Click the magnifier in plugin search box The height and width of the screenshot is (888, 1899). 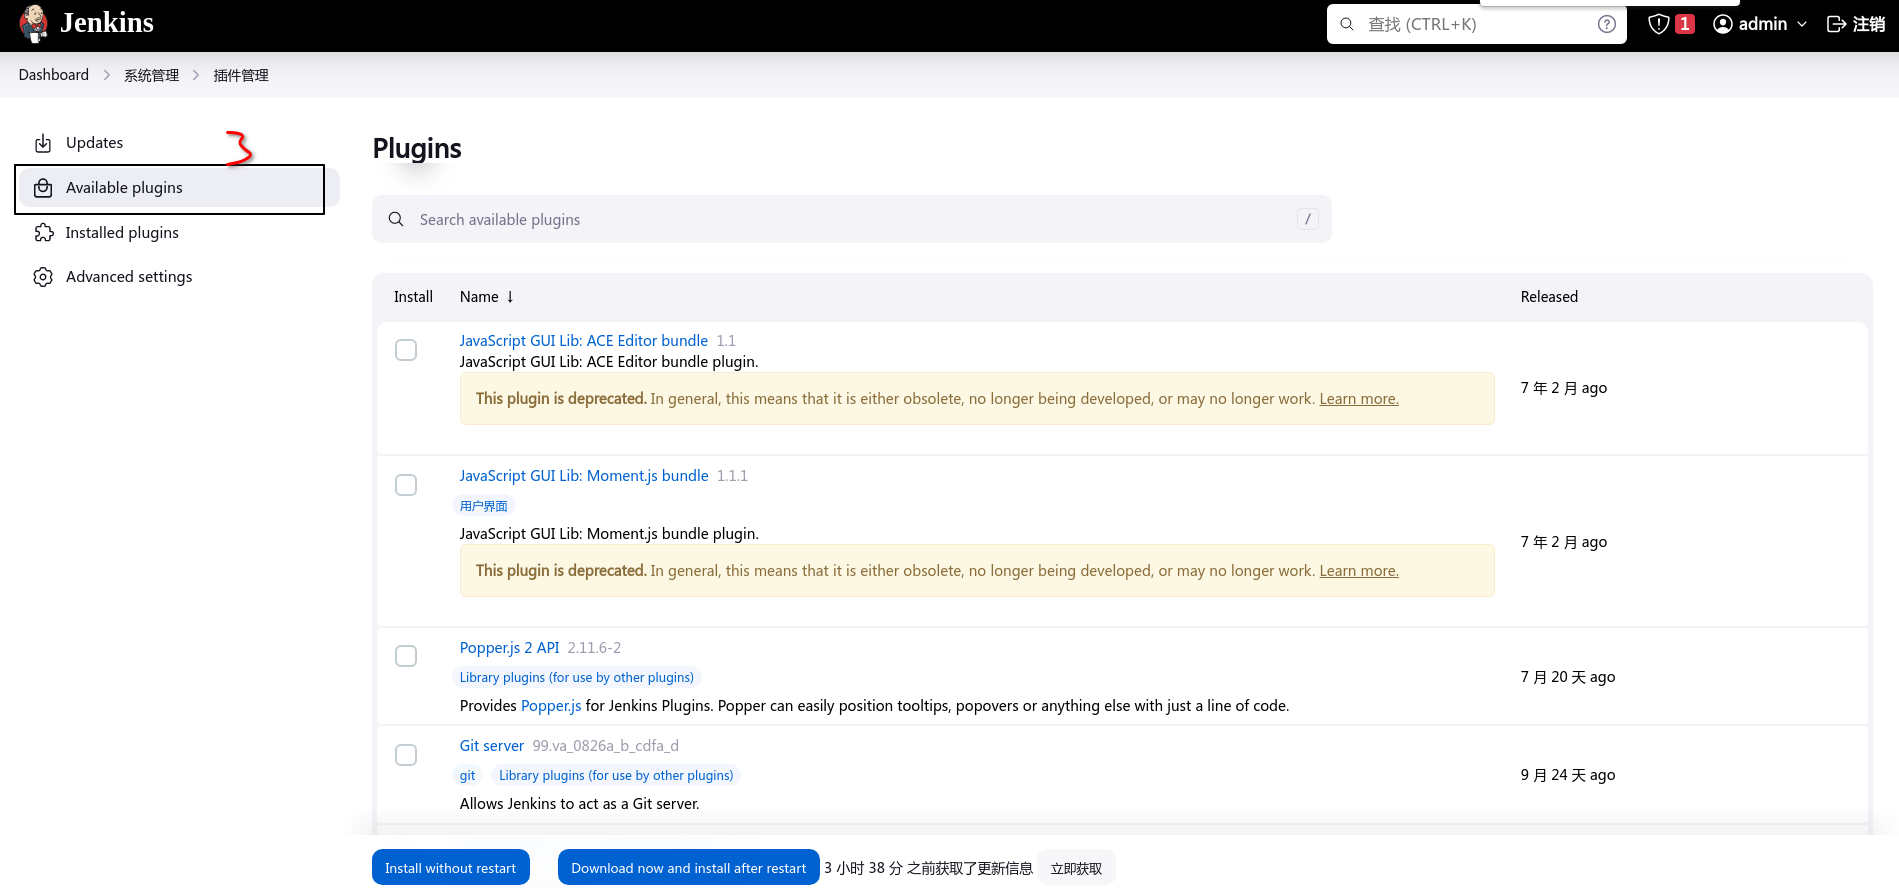click(396, 219)
